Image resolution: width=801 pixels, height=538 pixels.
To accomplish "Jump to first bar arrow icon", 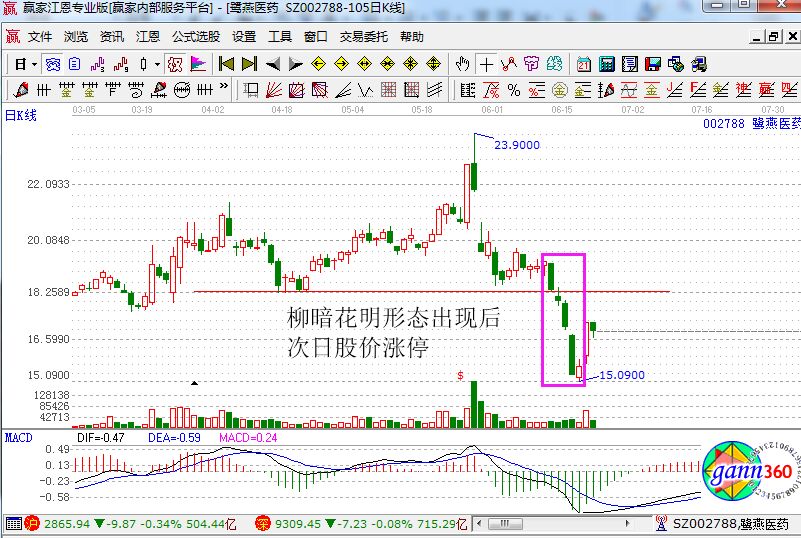I will 226,64.
